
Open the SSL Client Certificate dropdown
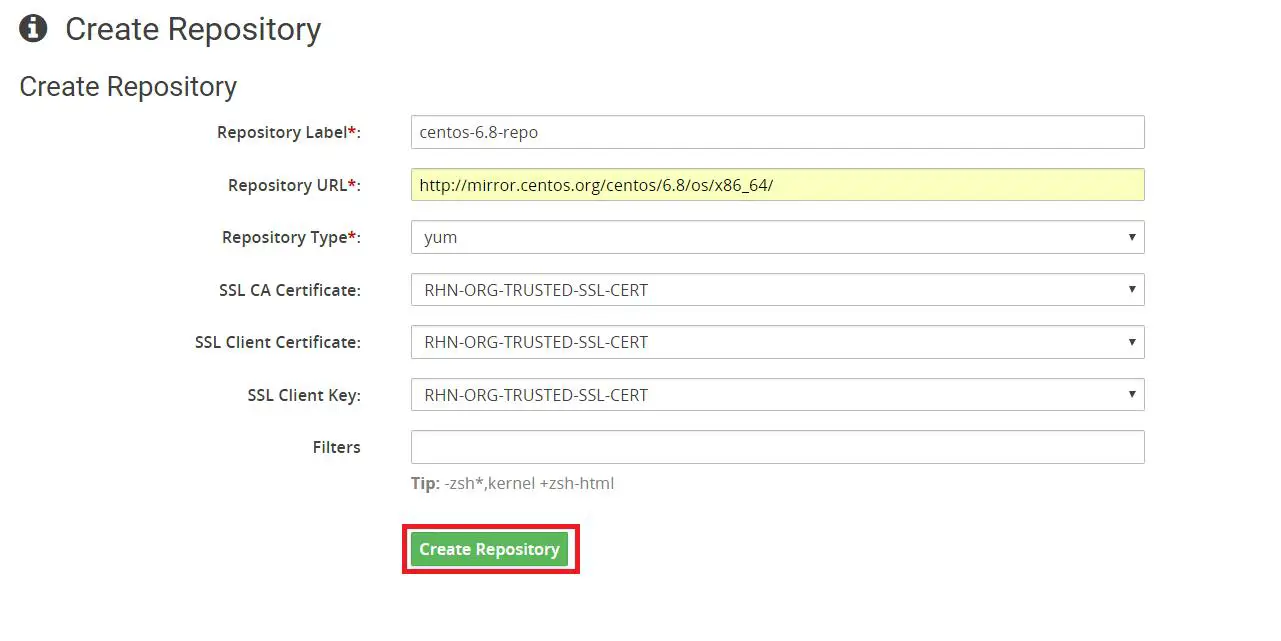[x=777, y=342]
